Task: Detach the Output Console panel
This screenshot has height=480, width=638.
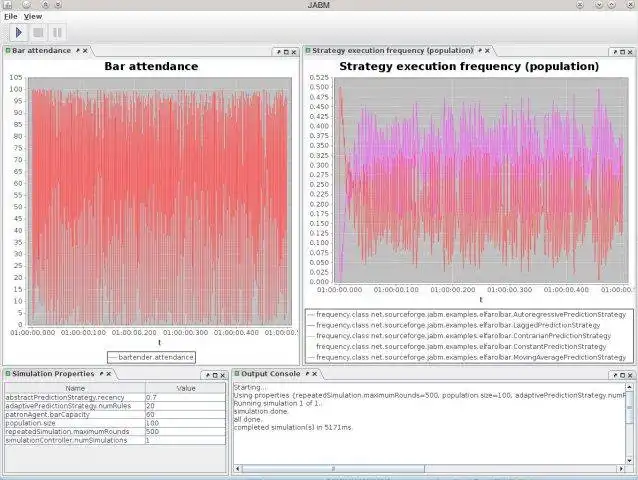Action: click(x=615, y=375)
